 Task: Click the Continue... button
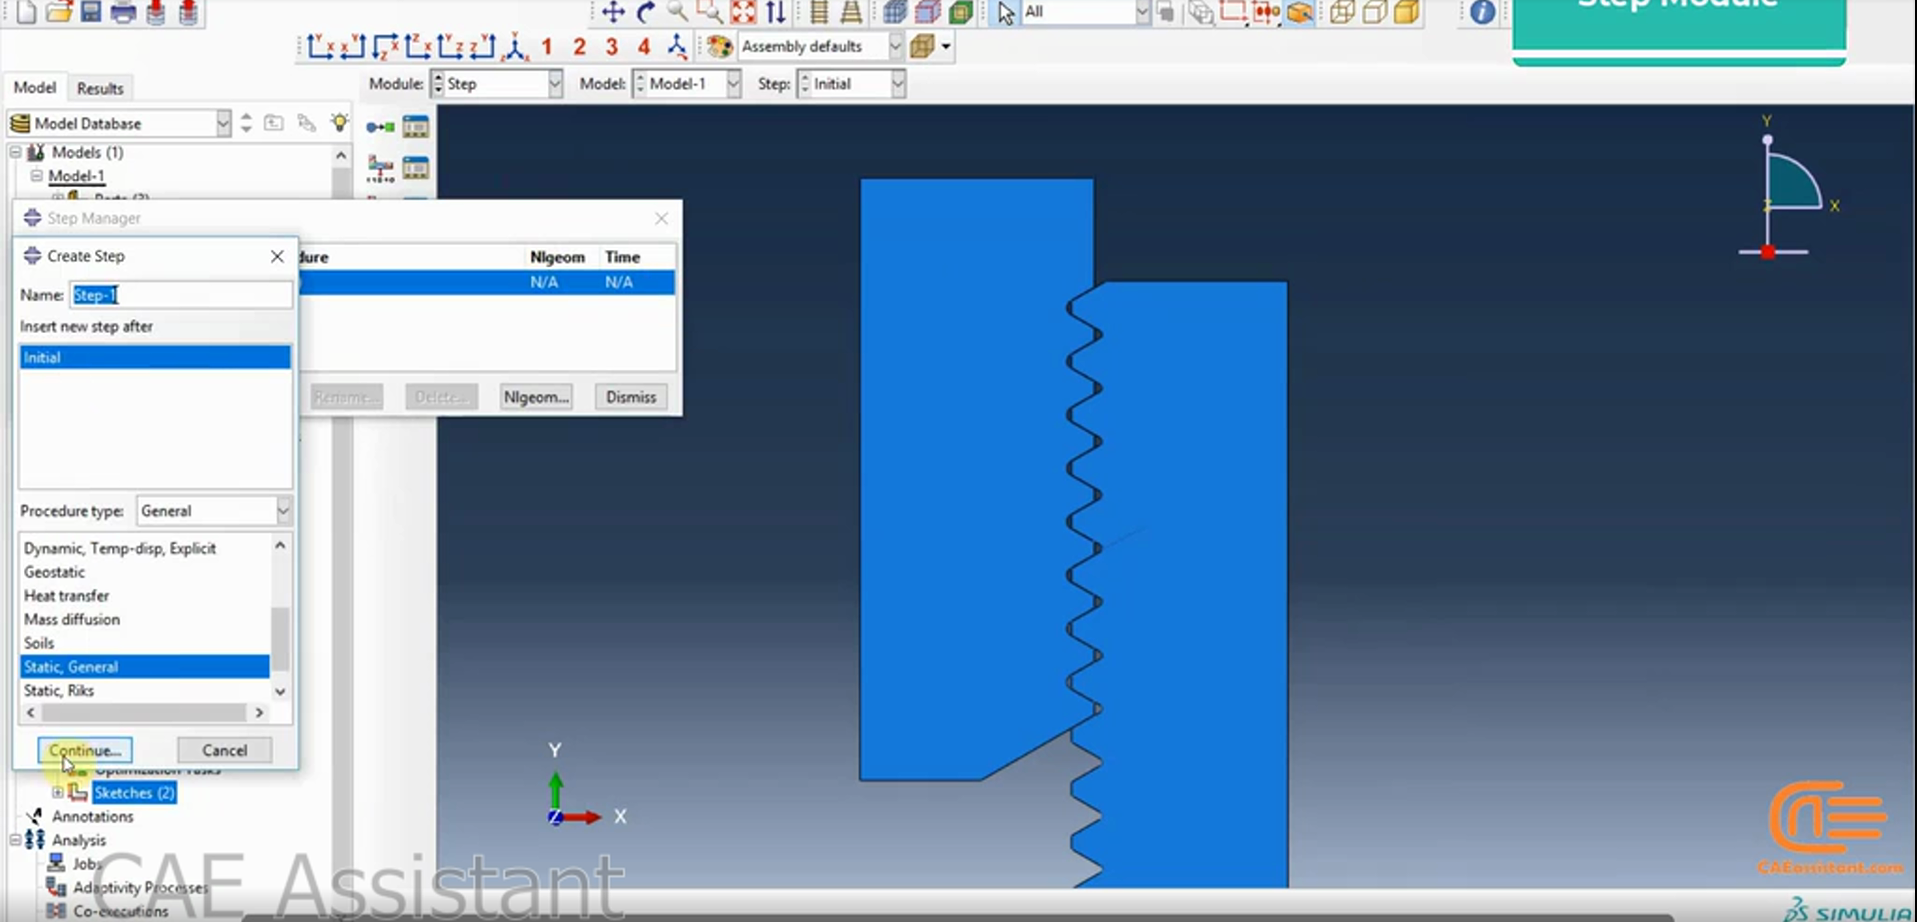[85, 750]
